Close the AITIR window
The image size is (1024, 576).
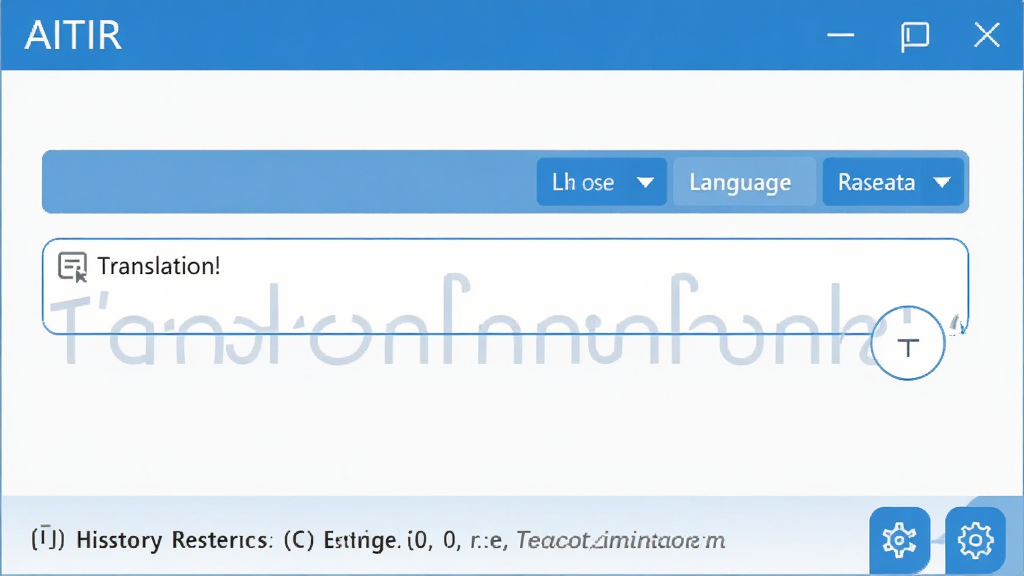tap(987, 35)
